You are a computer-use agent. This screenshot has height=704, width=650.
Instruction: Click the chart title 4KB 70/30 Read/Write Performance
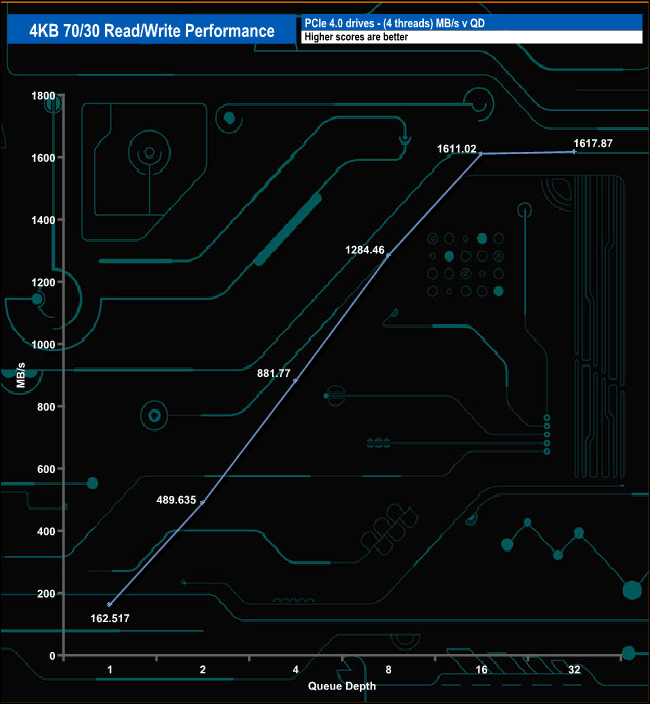[152, 31]
